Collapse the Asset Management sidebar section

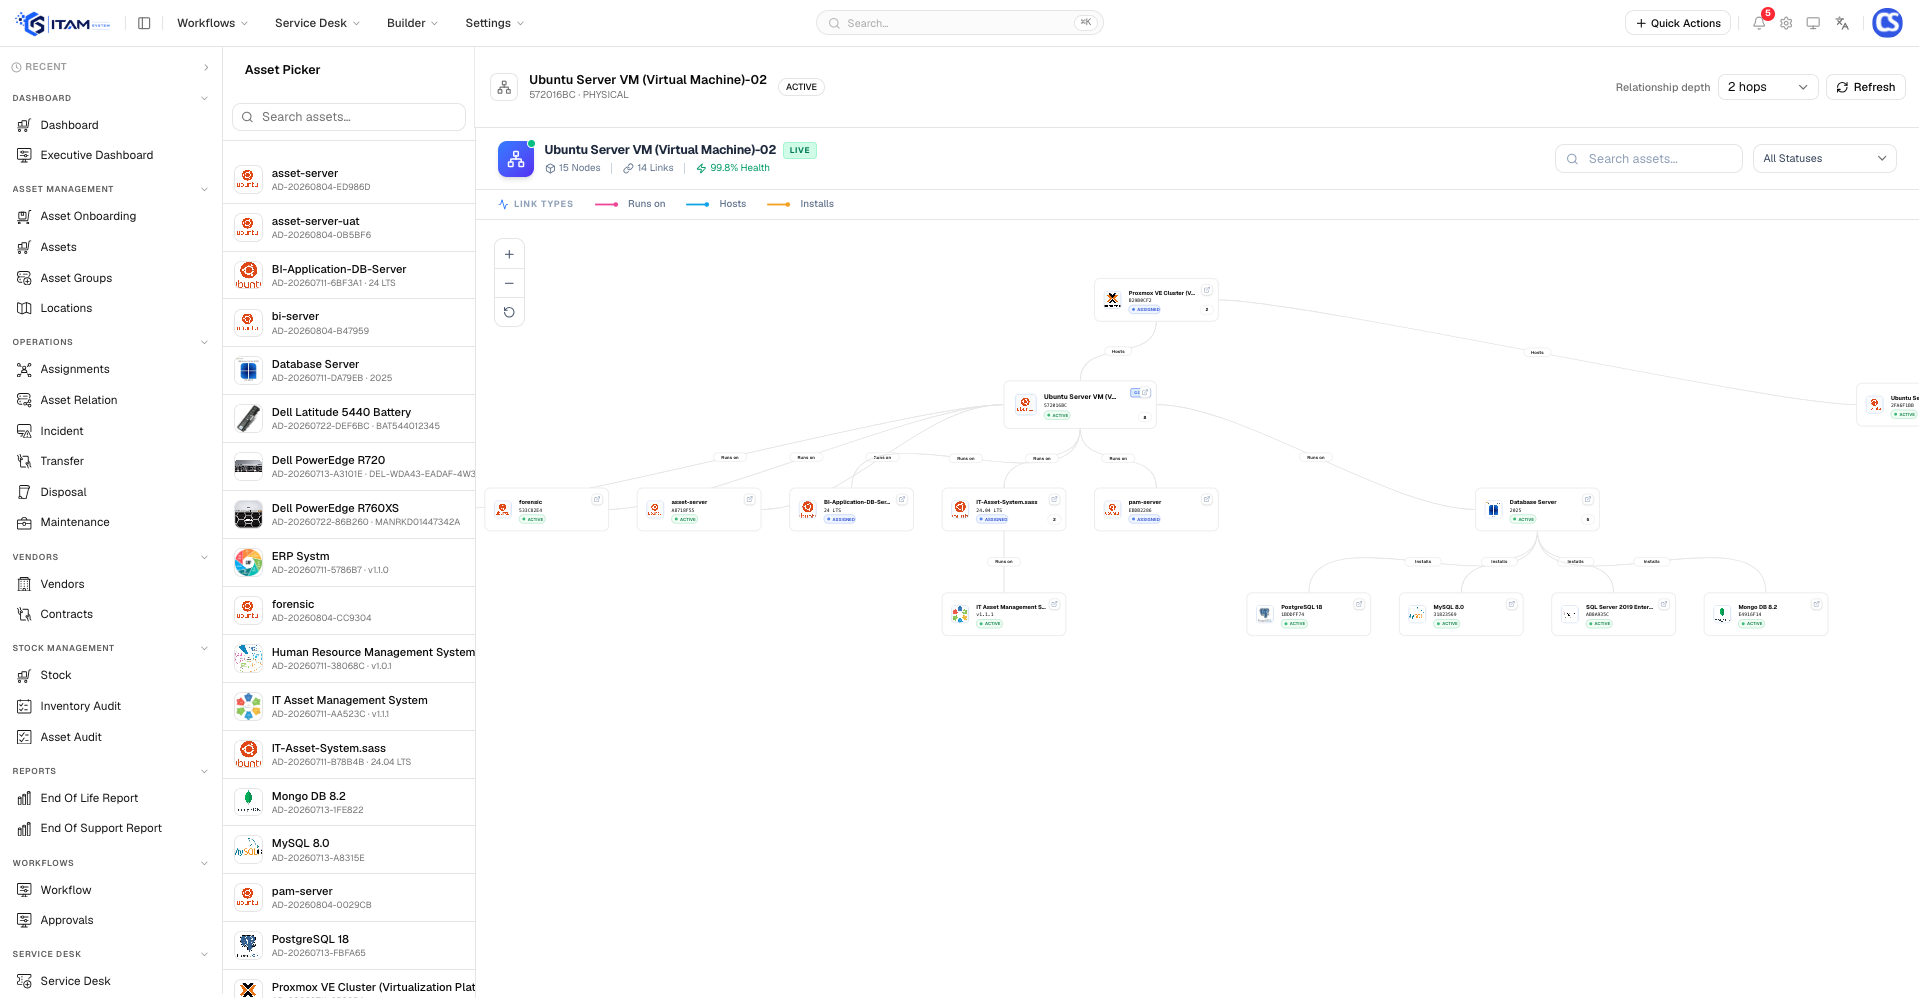tap(204, 189)
